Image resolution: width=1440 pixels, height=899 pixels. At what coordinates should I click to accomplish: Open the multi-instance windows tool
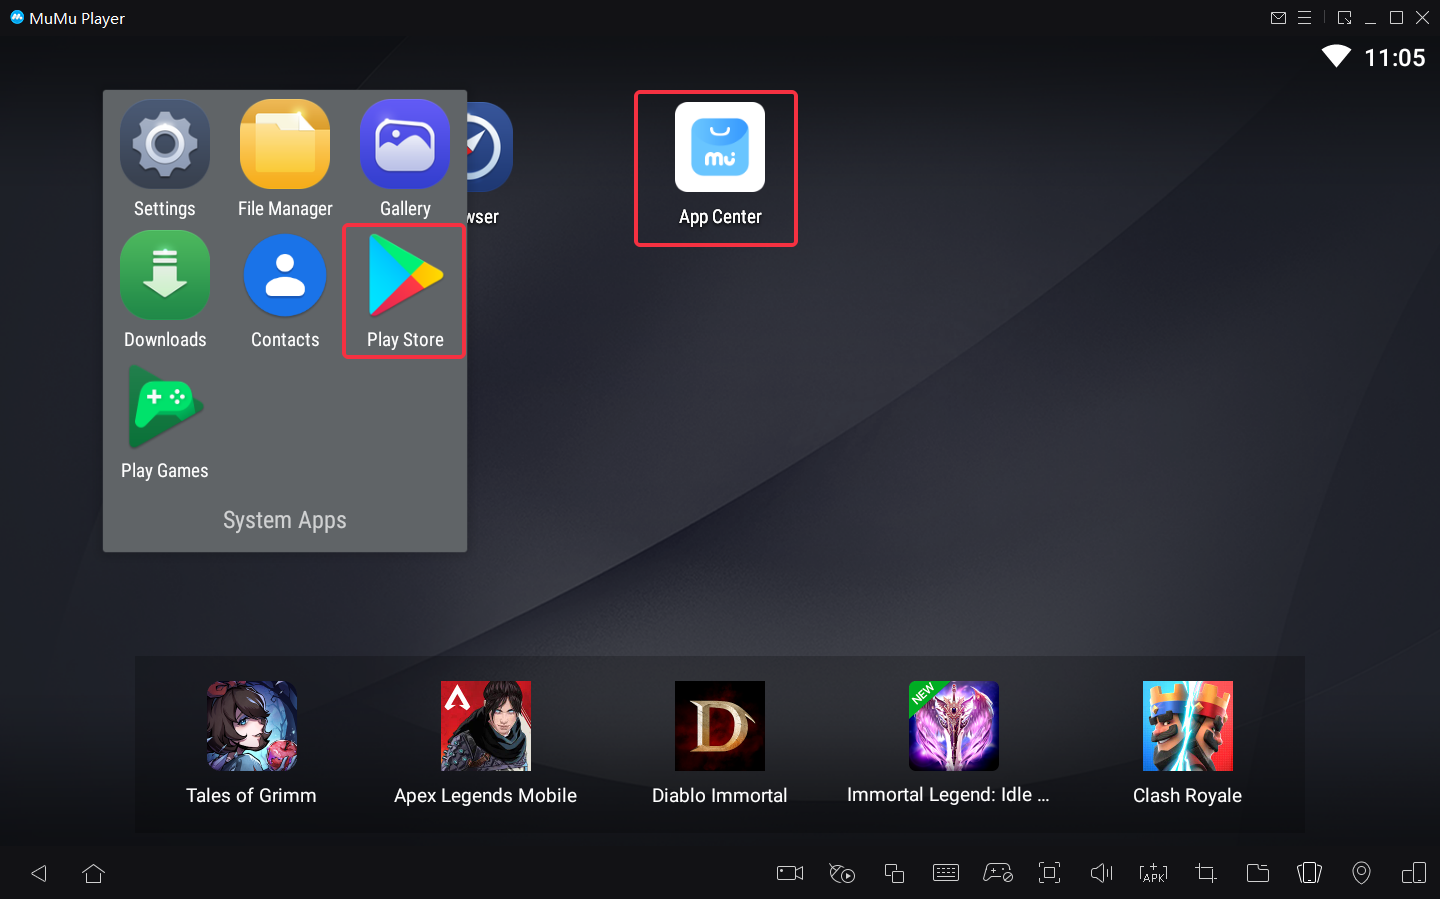coord(894,873)
